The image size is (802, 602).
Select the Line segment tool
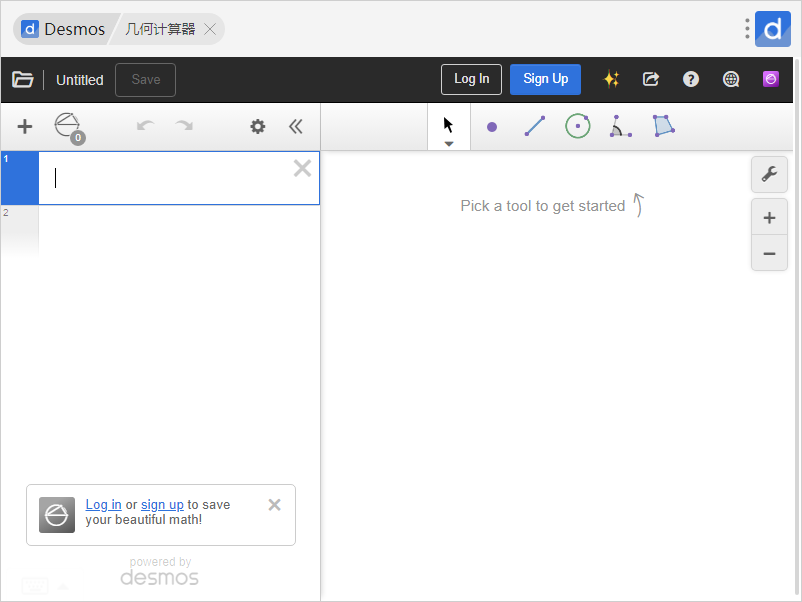point(535,127)
